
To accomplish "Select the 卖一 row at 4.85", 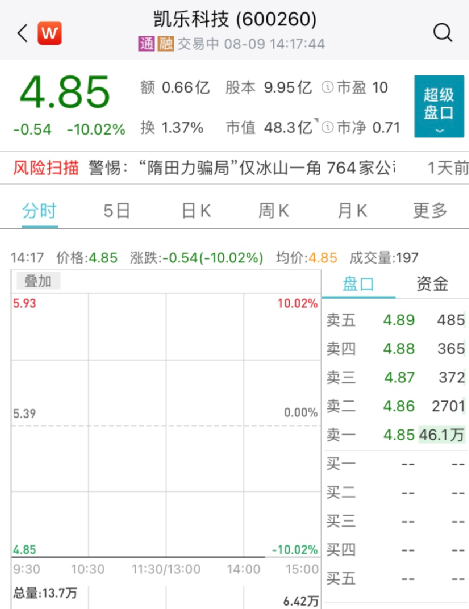I will (x=396, y=435).
